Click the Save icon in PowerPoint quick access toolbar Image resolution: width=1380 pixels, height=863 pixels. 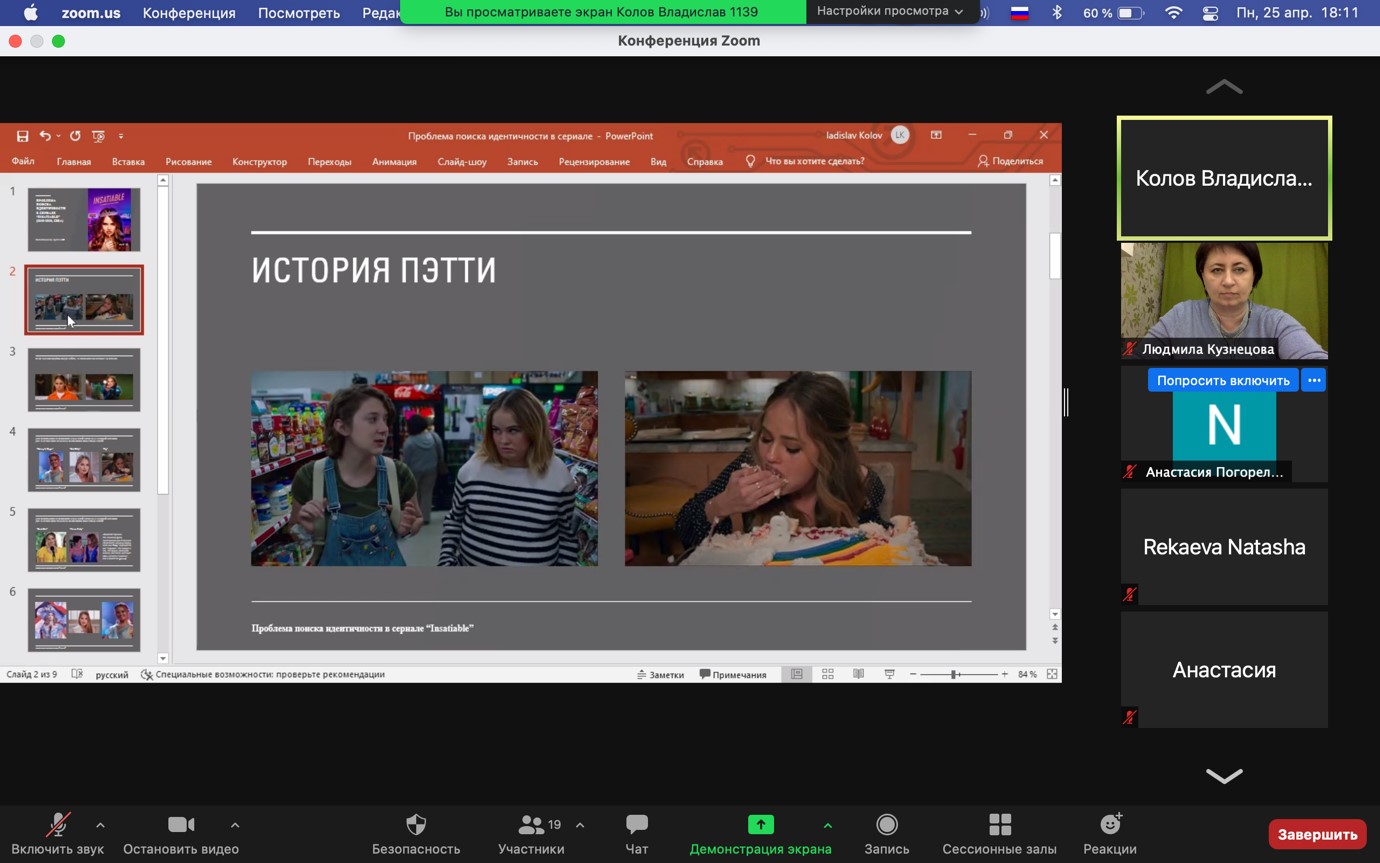[x=22, y=136]
